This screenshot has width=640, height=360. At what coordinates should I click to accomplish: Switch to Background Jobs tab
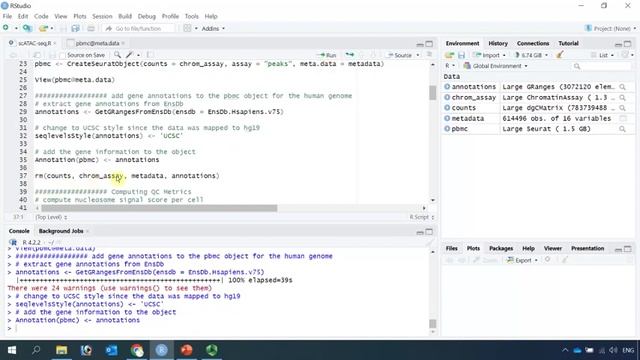(61, 231)
